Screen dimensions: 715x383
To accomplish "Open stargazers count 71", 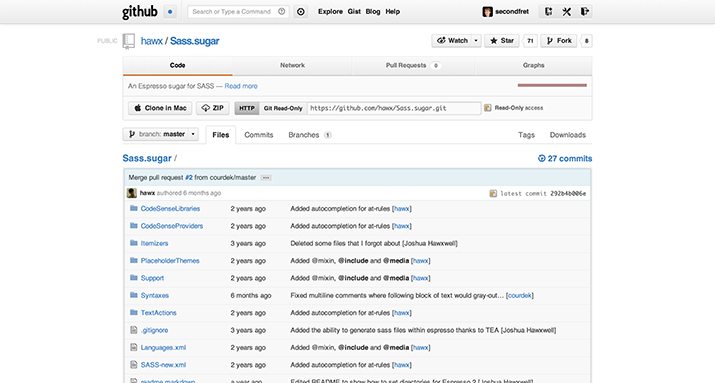I will coord(530,41).
